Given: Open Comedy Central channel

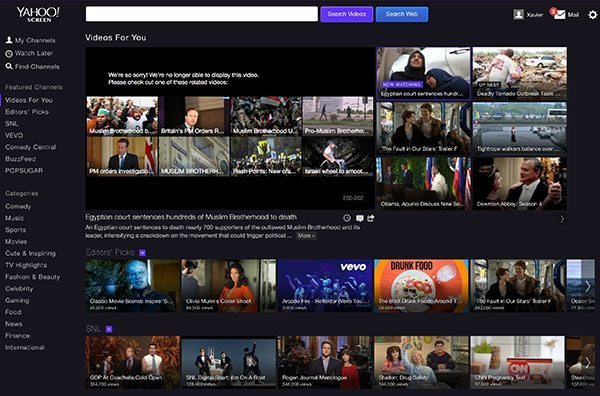Looking at the screenshot, I should point(31,147).
